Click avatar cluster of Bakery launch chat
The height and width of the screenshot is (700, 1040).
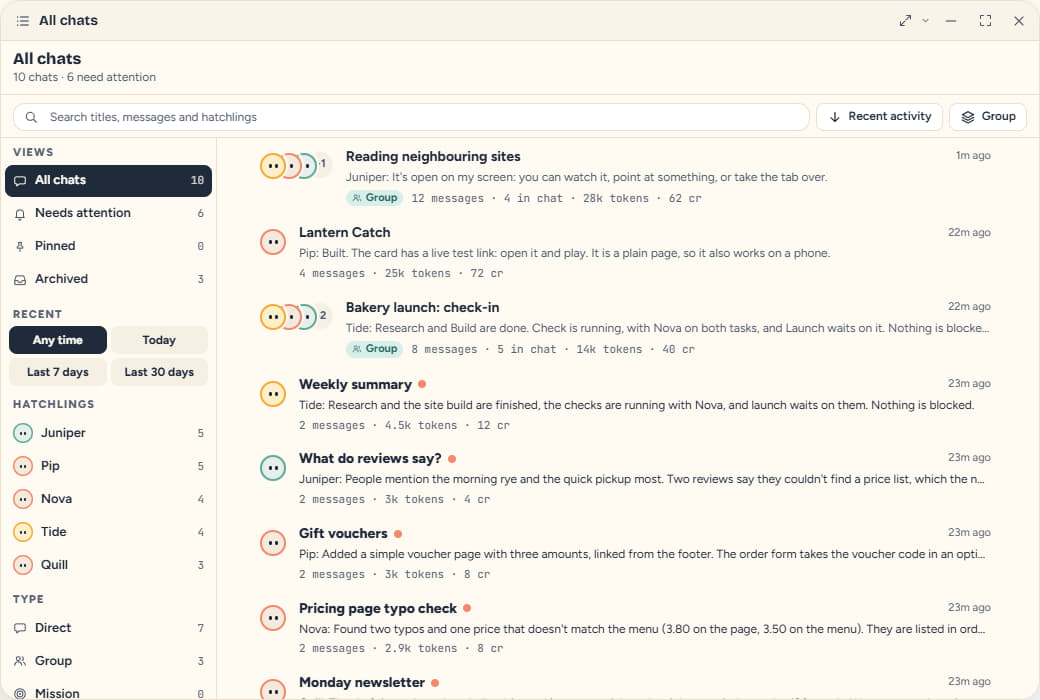295,317
